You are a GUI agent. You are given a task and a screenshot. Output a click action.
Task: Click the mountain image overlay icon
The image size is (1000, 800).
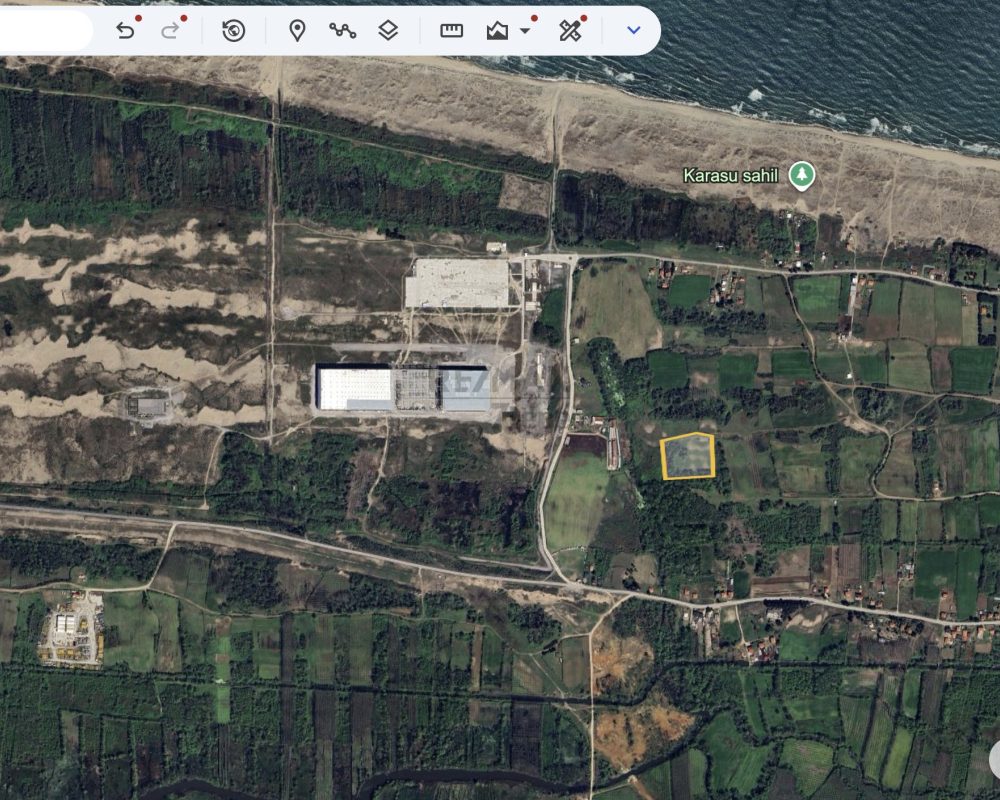tap(497, 31)
